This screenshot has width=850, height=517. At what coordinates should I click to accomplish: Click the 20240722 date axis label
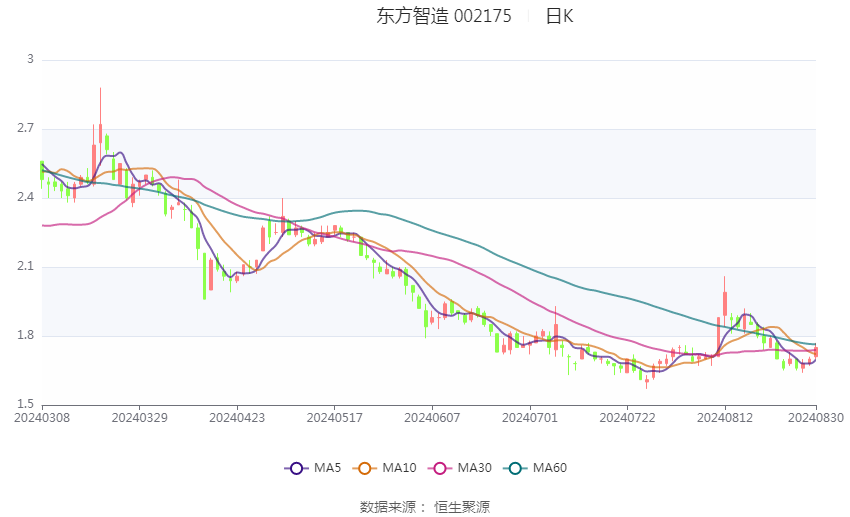[x=627, y=417]
